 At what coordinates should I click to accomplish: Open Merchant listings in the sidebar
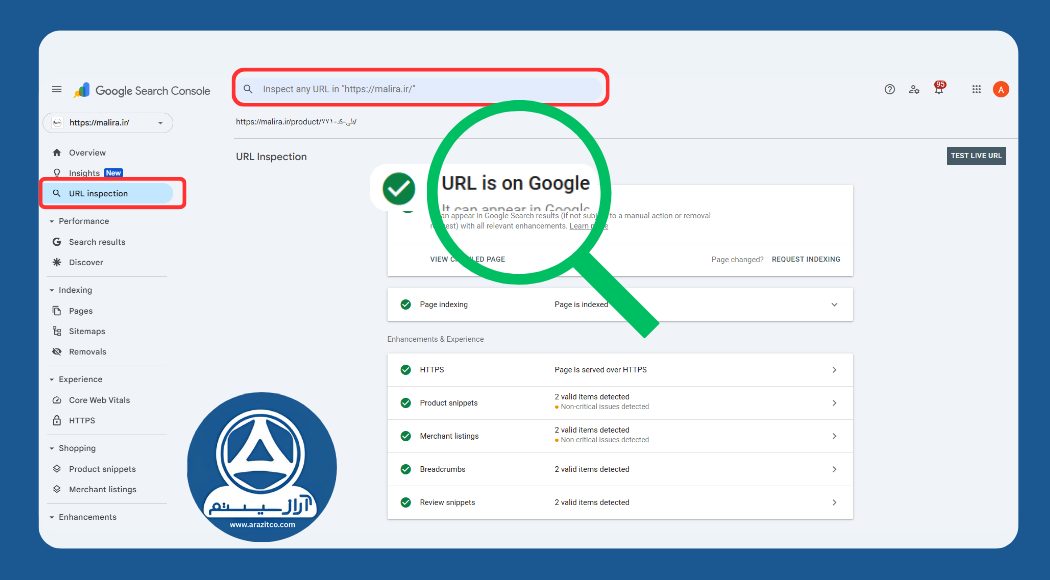click(102, 489)
